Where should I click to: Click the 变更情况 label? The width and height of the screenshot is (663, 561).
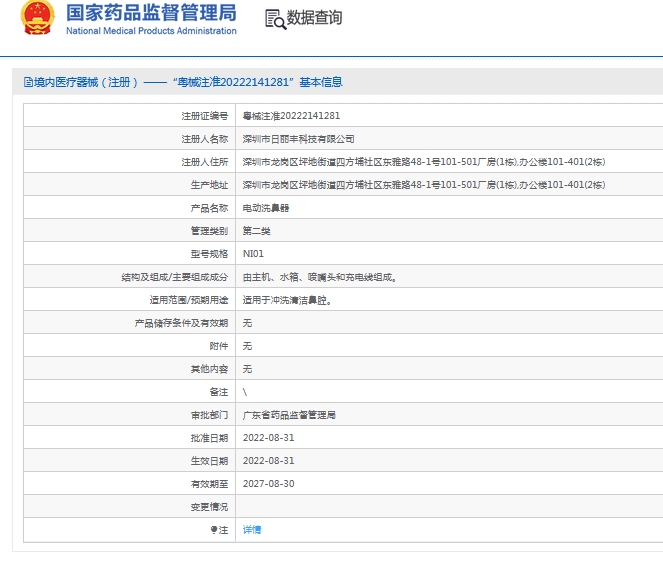click(209, 507)
